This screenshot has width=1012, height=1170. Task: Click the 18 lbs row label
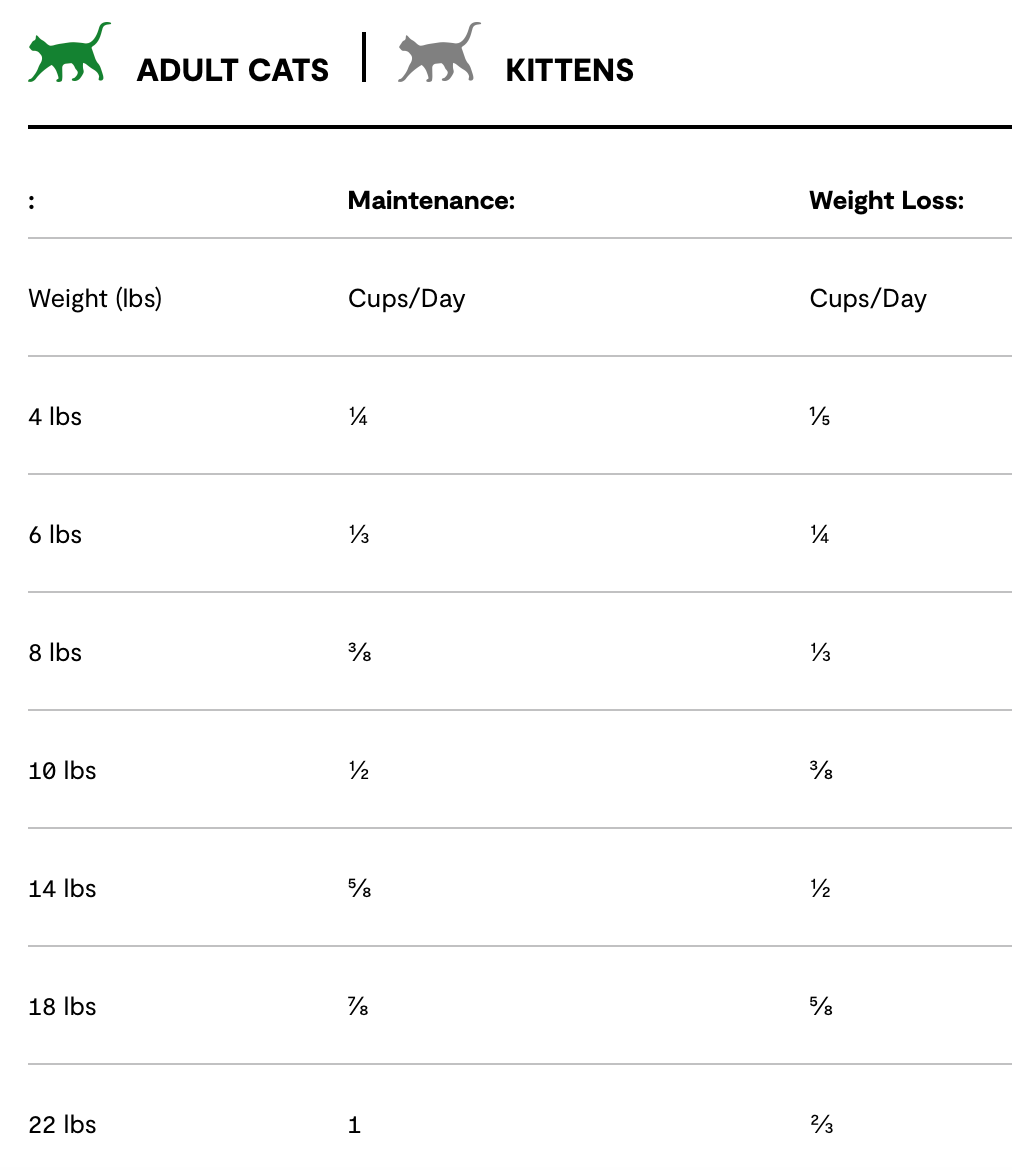click(62, 1006)
